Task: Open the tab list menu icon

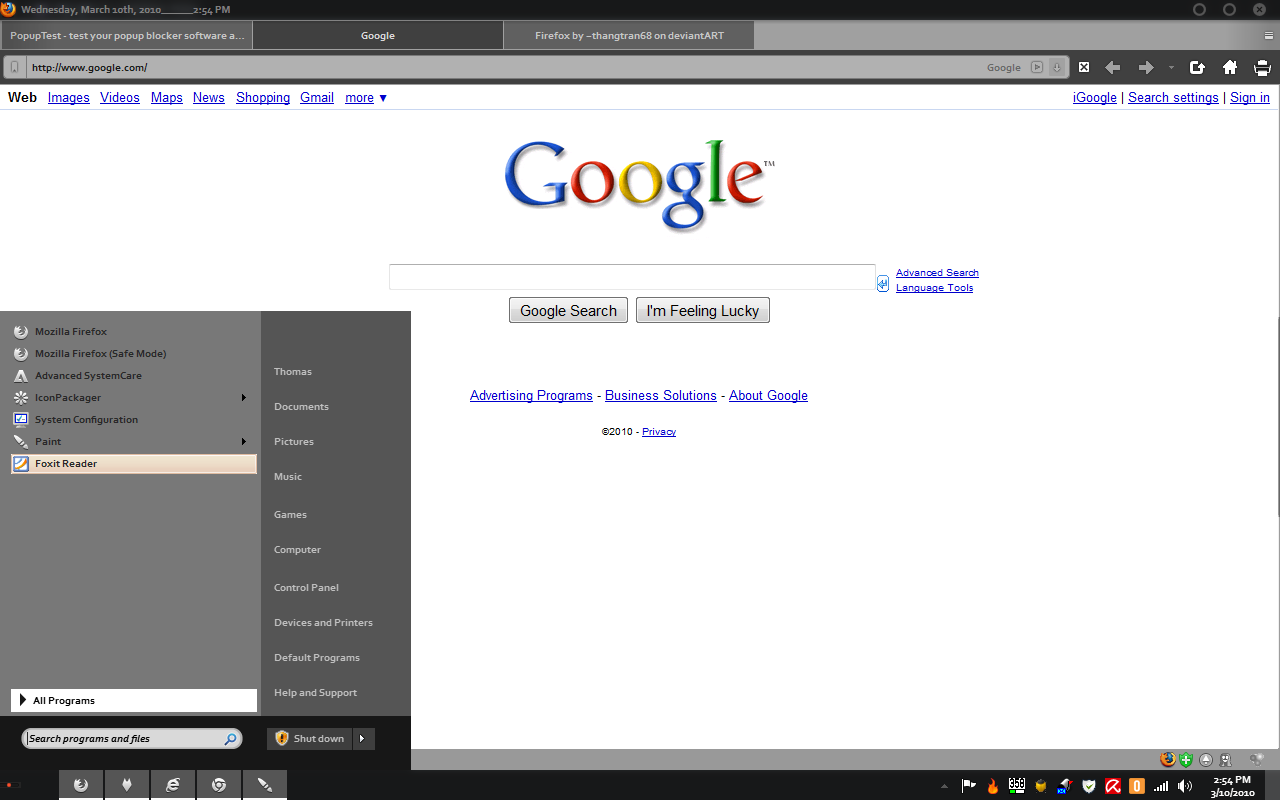Action: [x=1268, y=35]
